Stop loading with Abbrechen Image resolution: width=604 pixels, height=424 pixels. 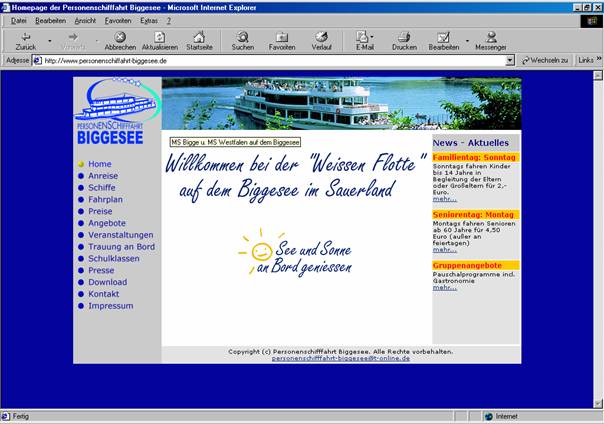coord(120,41)
